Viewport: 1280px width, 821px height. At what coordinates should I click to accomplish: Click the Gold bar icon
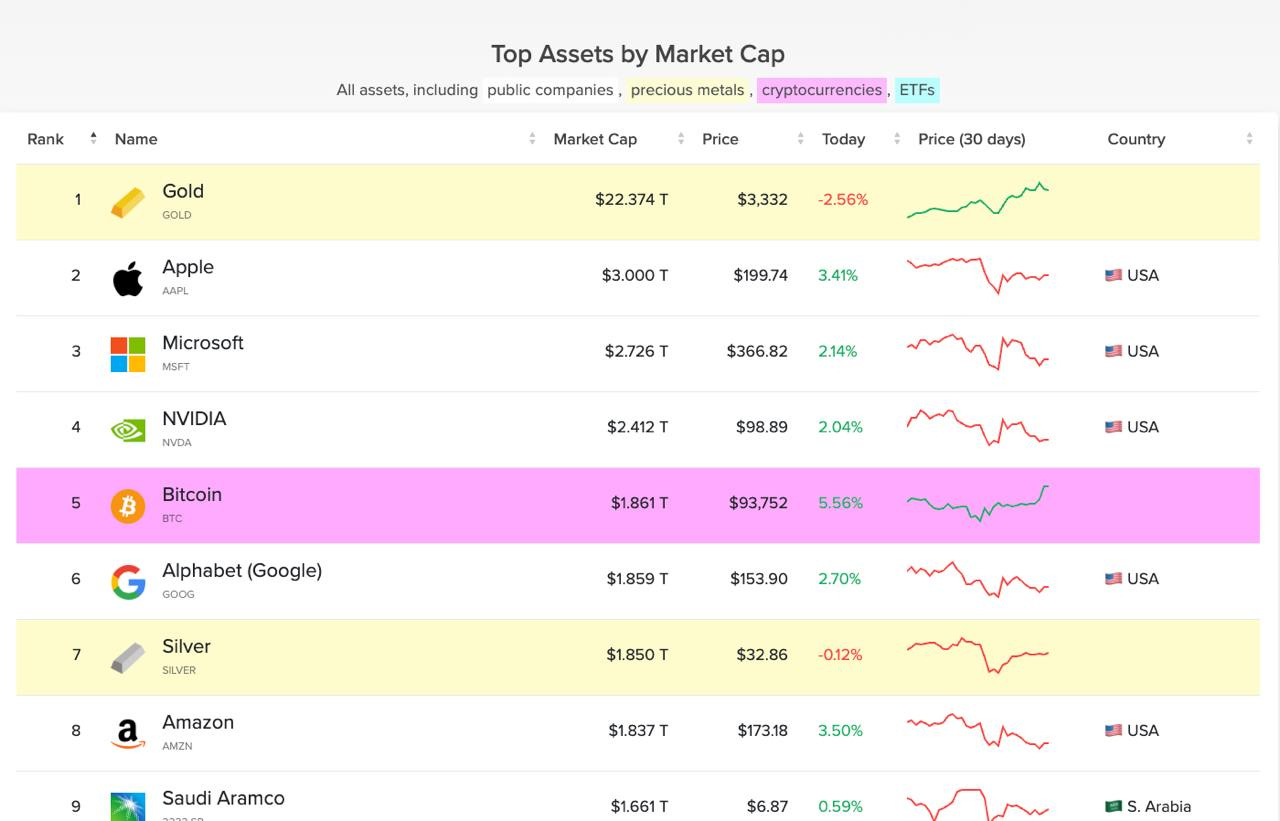[x=128, y=203]
